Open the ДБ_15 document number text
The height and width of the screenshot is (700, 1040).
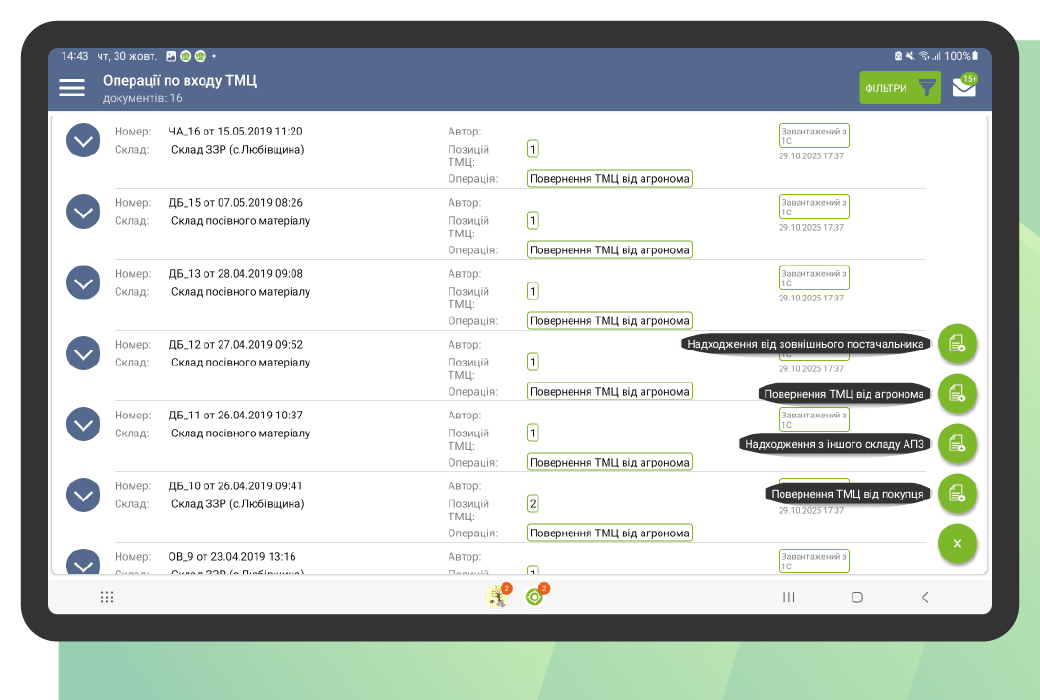(235, 203)
